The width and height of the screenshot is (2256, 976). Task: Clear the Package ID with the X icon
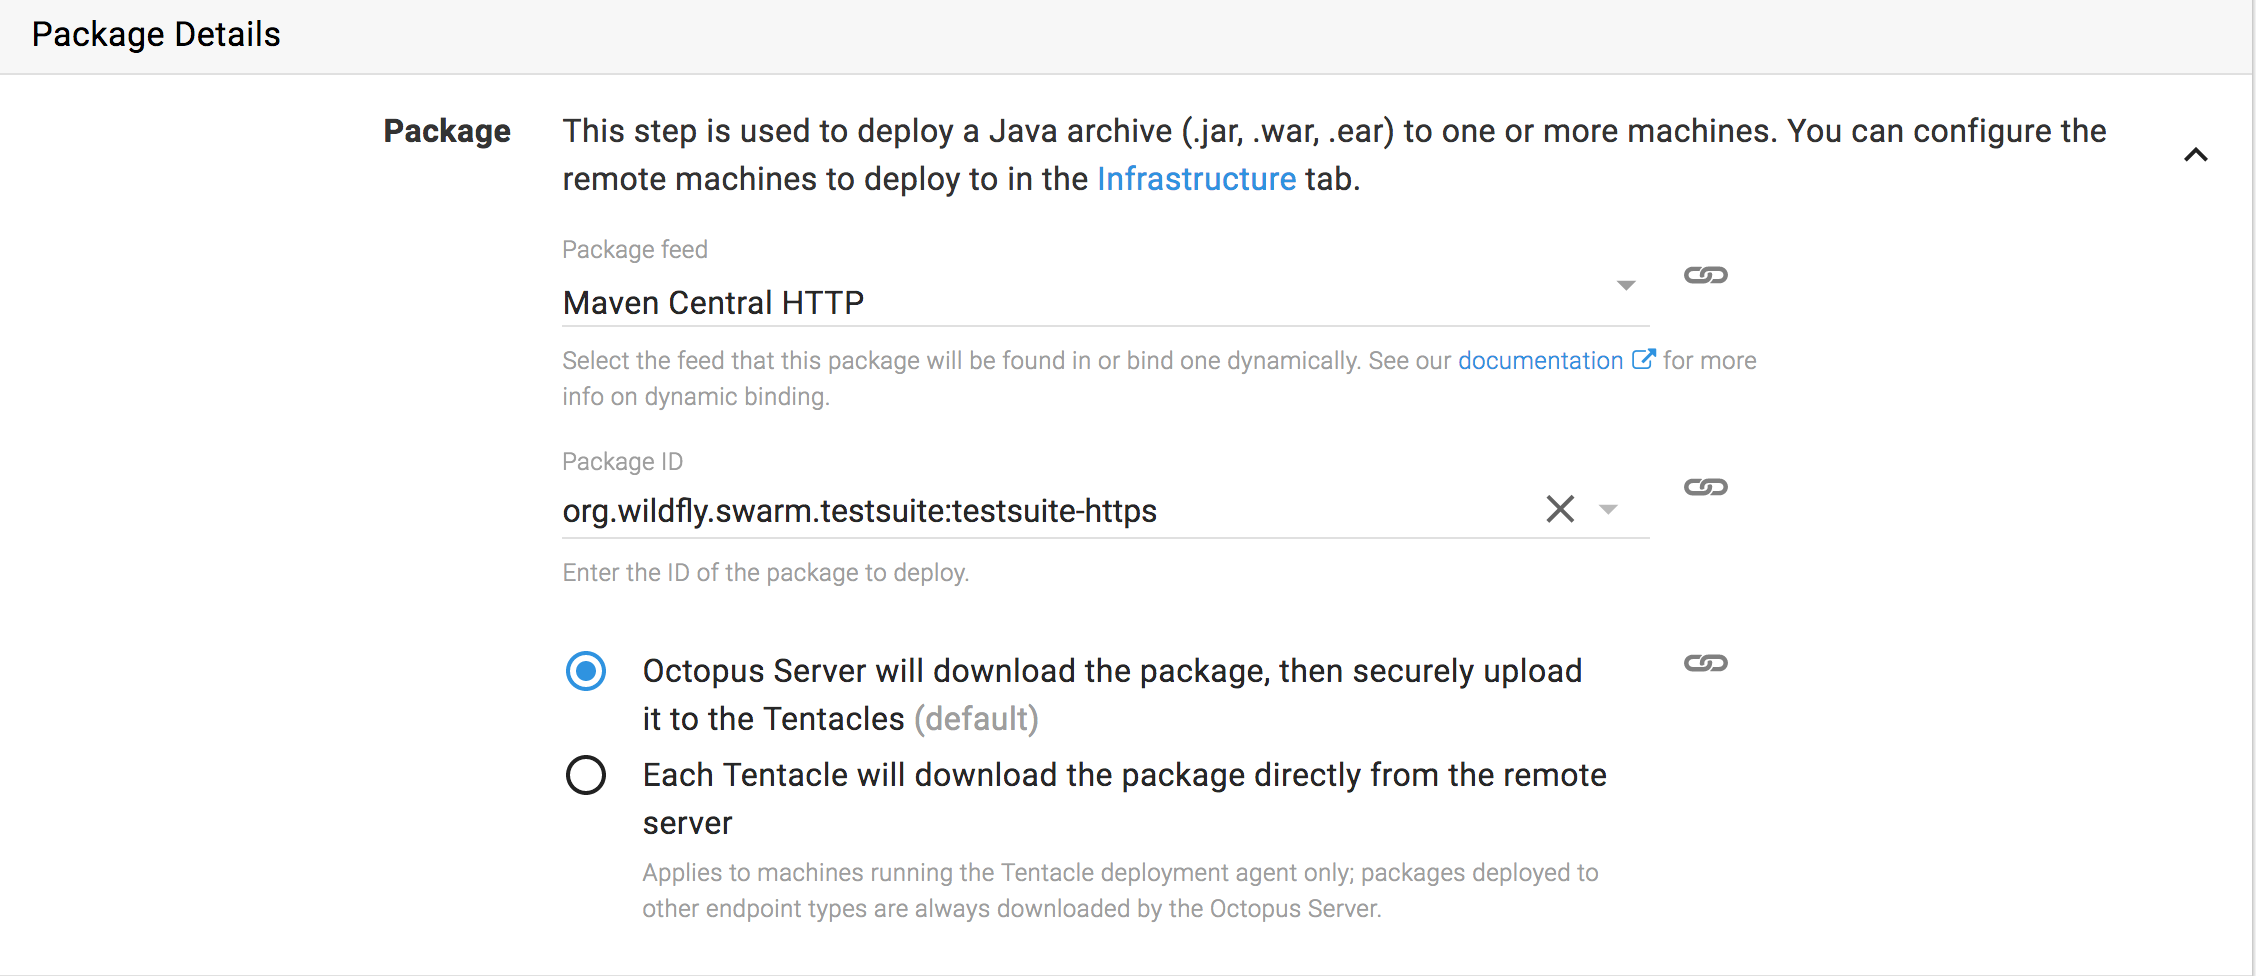click(1559, 509)
